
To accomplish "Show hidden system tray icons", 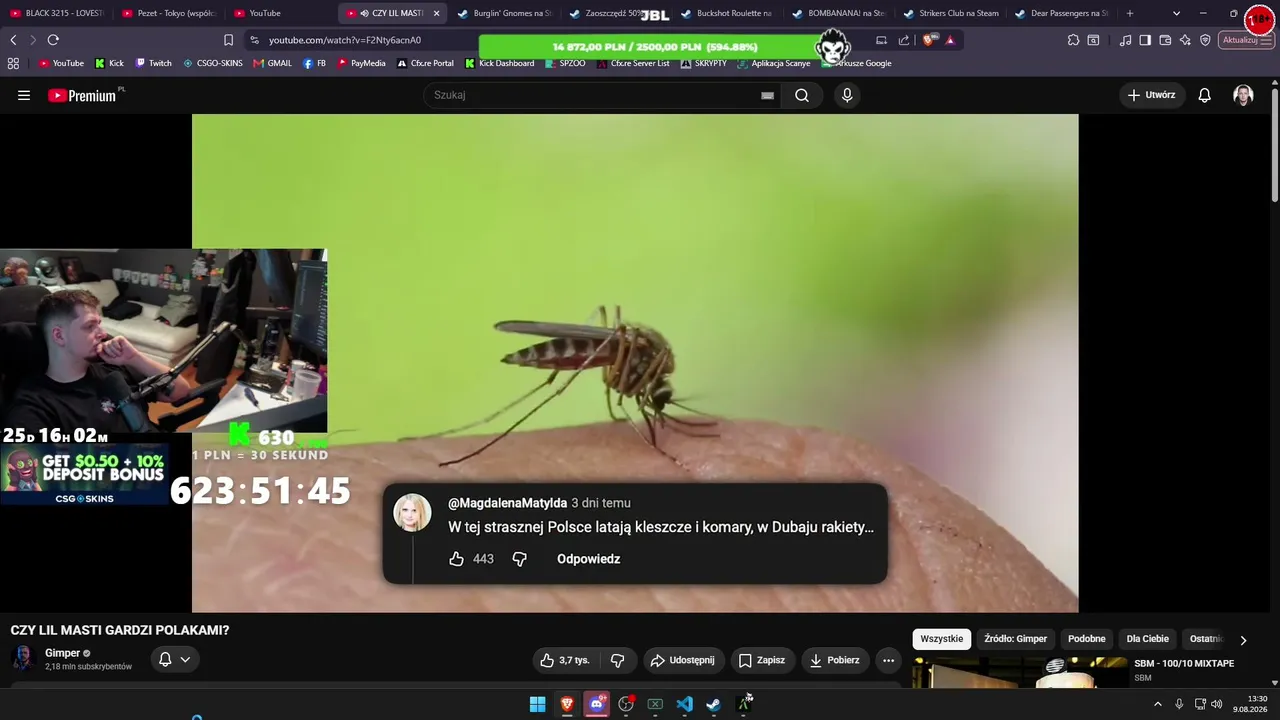I will click(x=1158, y=704).
